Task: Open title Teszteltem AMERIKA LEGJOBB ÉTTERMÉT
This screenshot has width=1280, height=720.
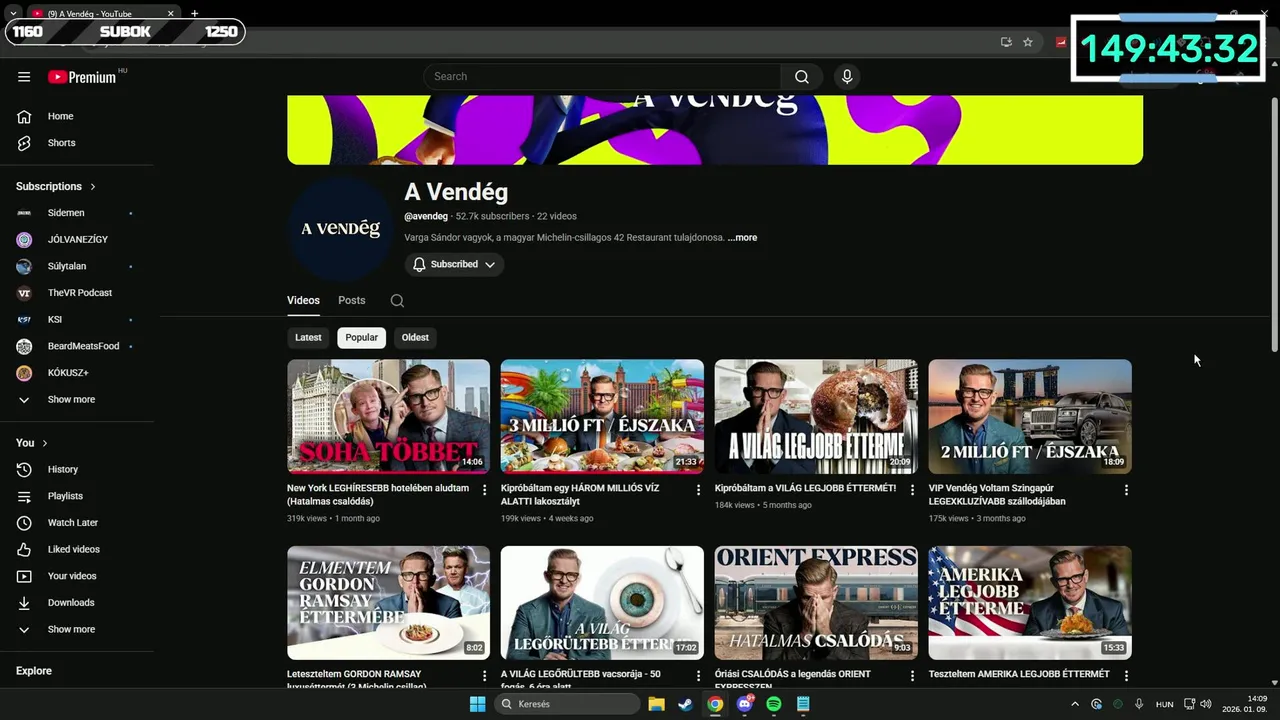Action: pos(1019,674)
